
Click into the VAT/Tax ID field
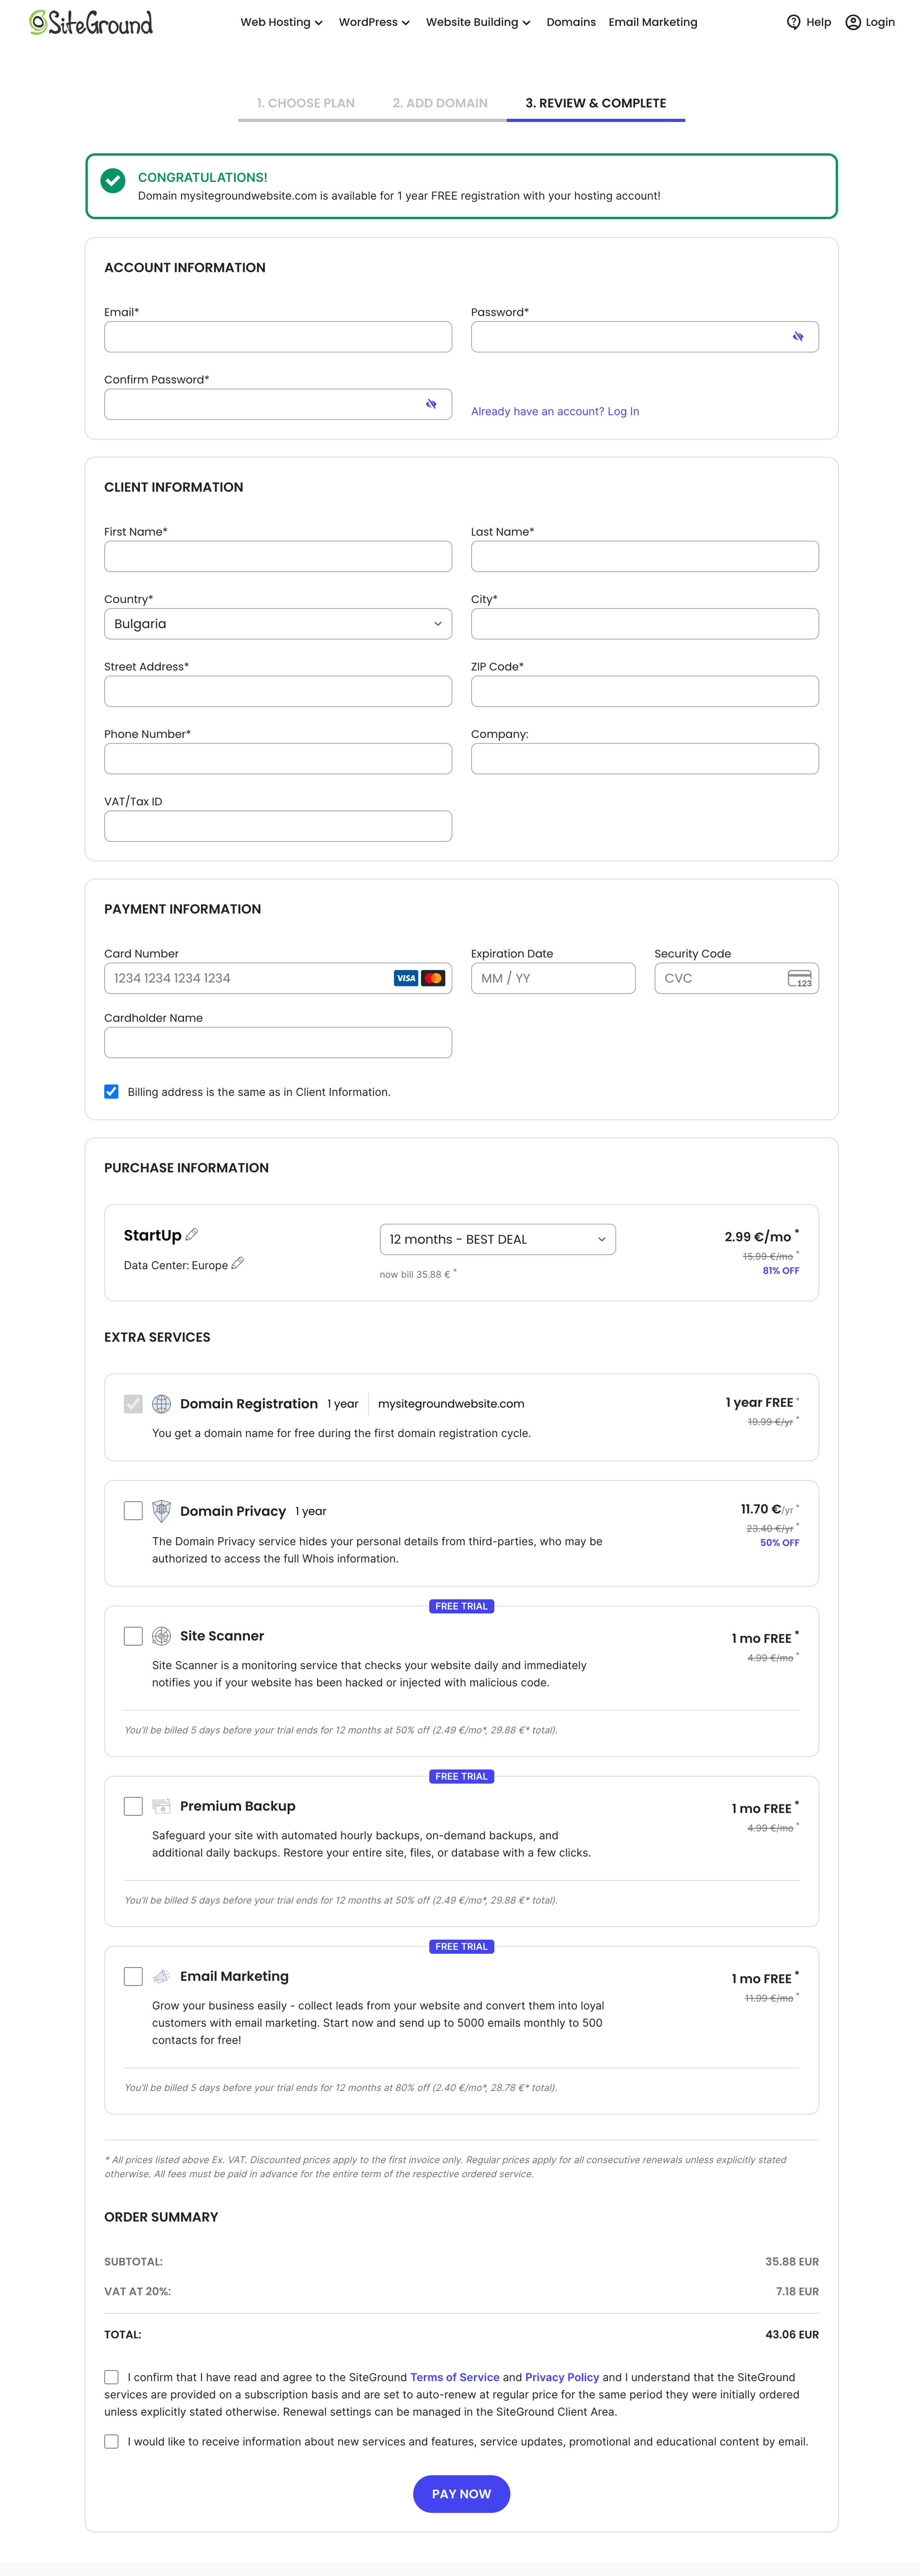click(278, 826)
